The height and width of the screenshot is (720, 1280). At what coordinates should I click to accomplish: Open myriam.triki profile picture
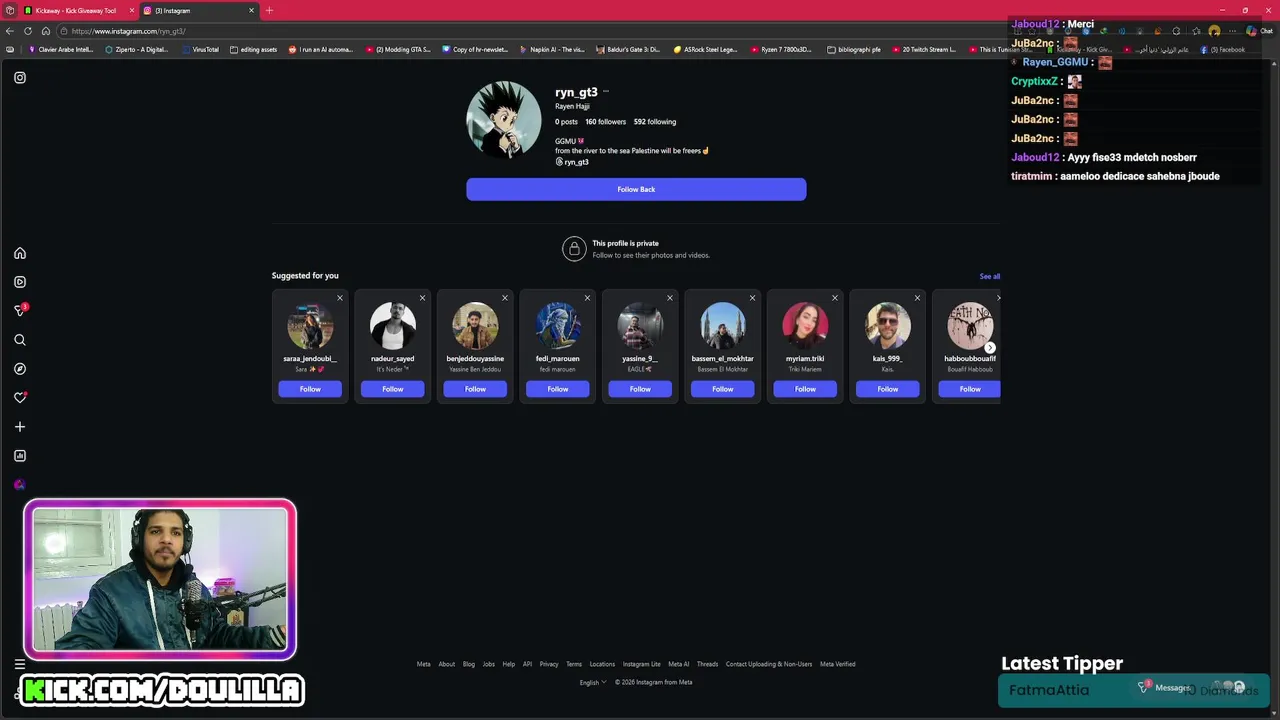pos(805,326)
